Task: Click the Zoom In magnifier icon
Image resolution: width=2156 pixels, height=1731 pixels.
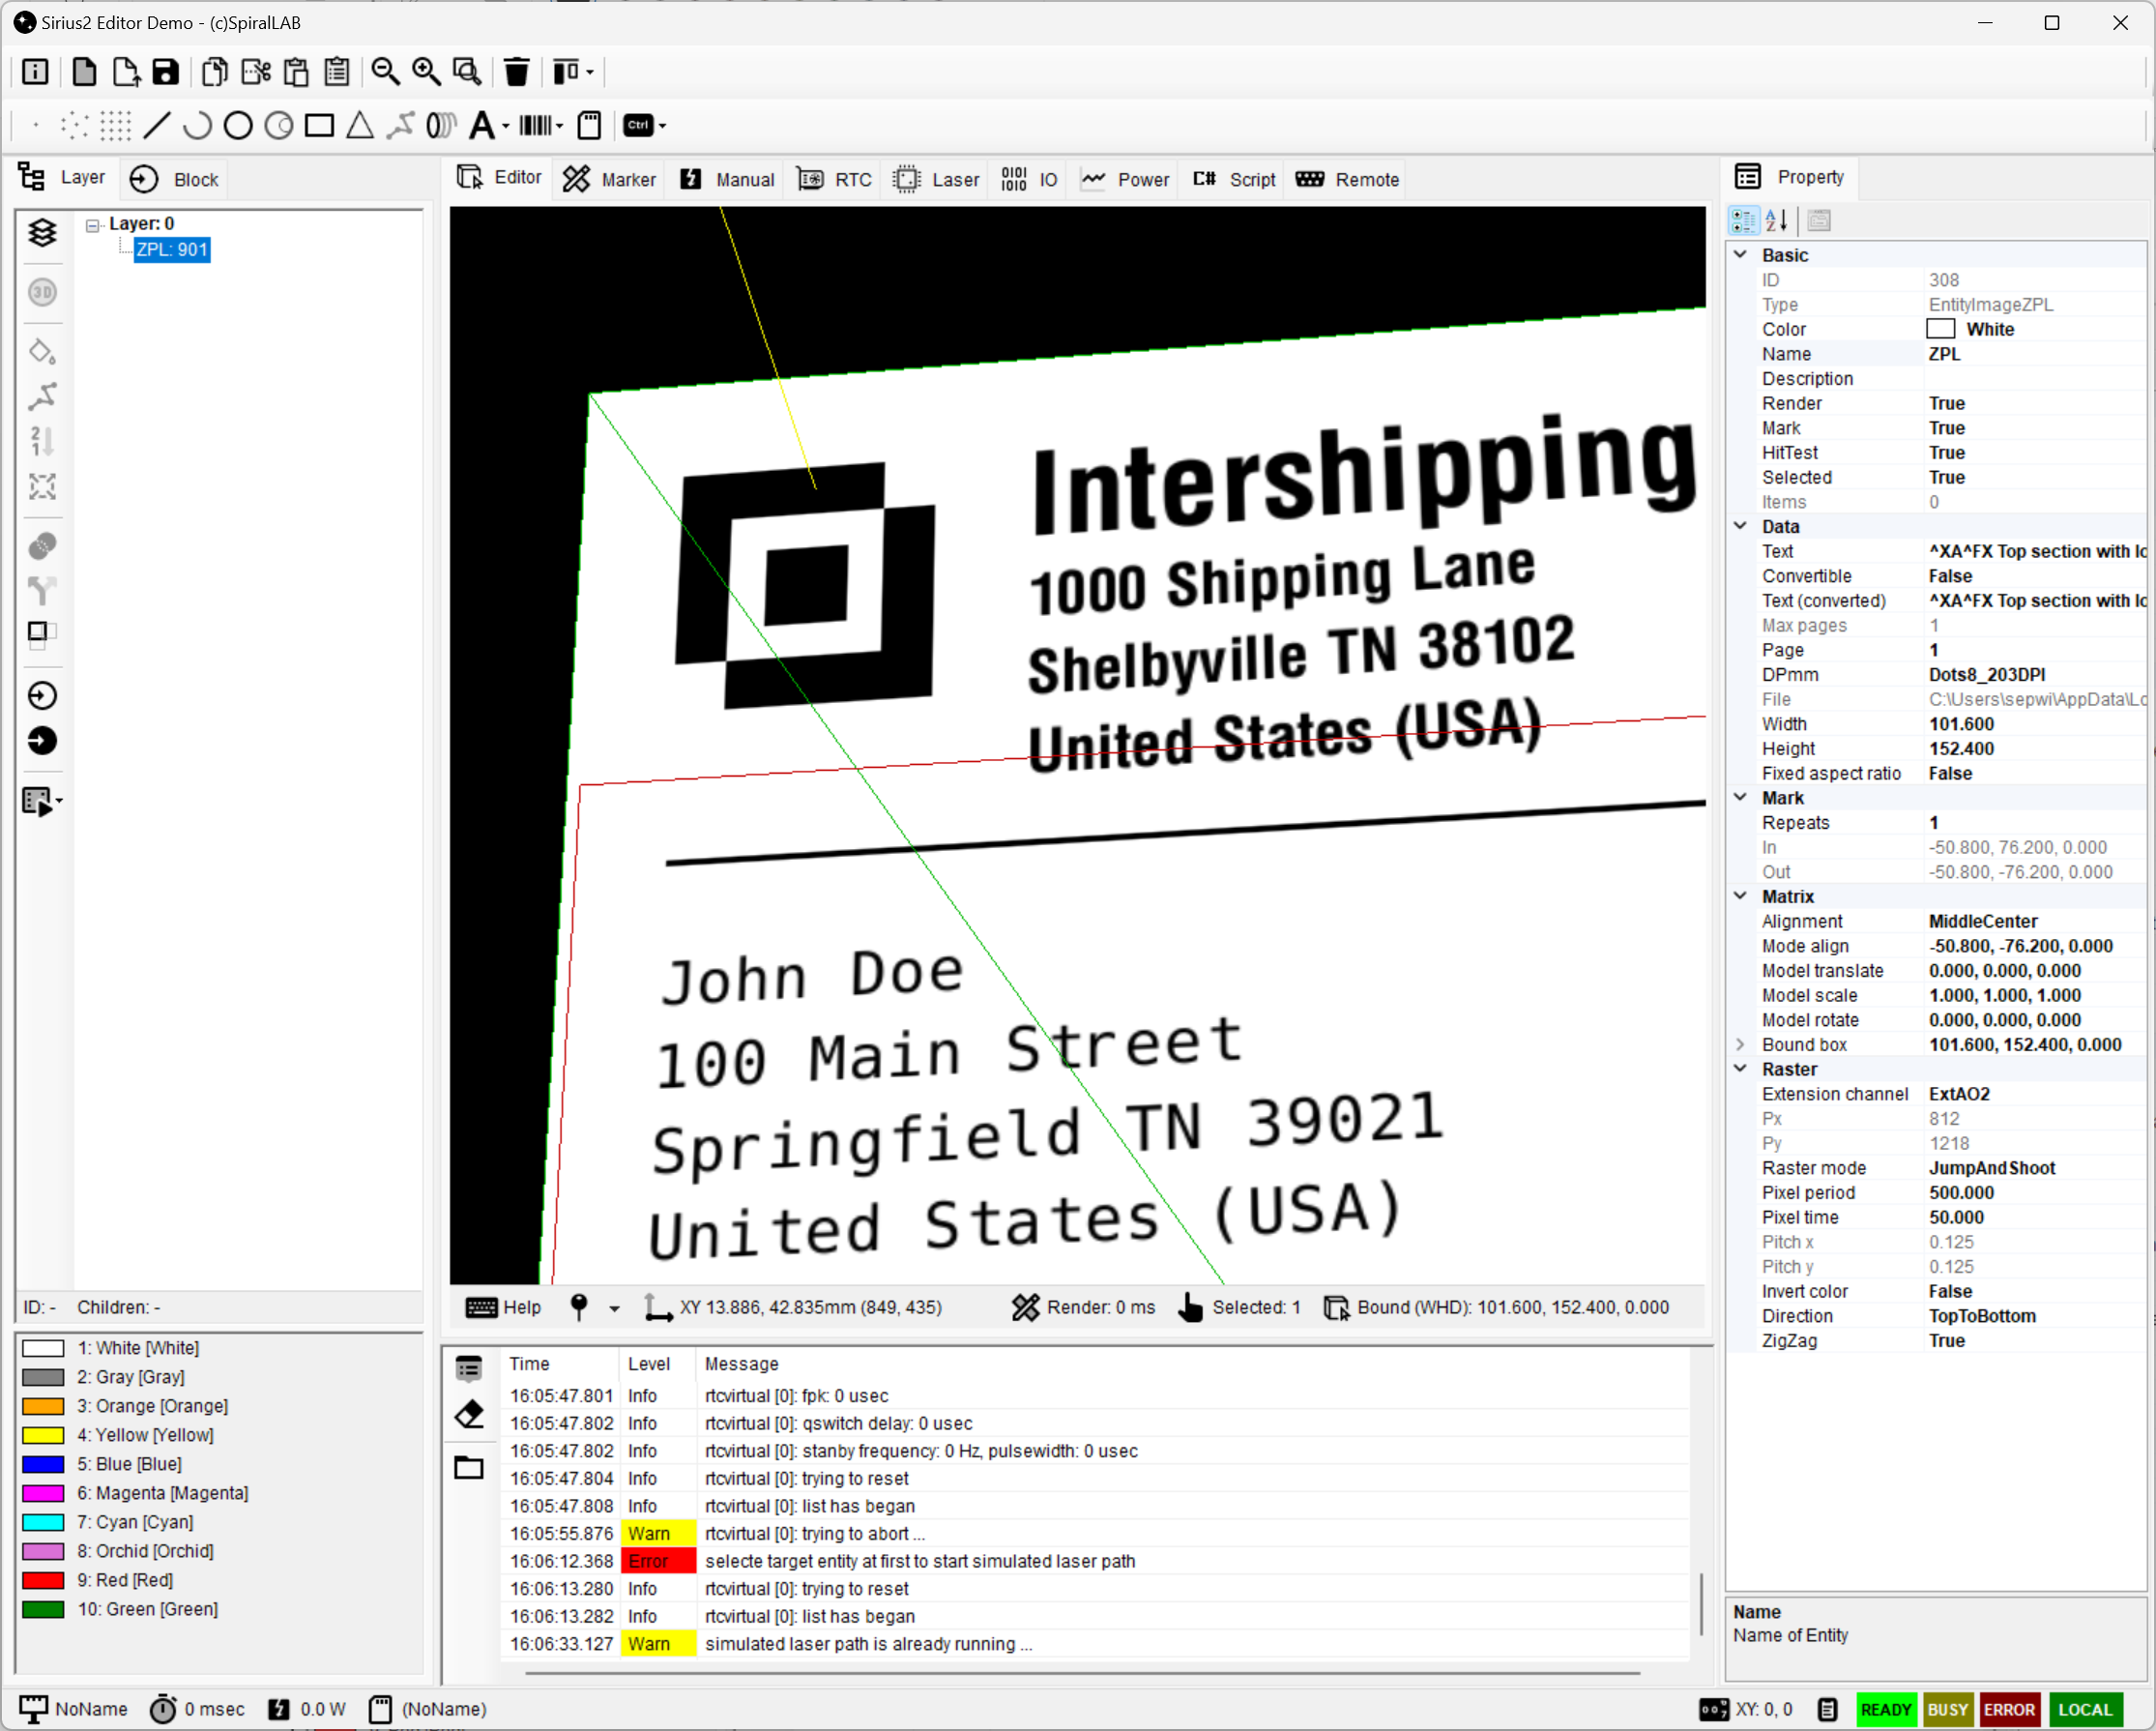Action: [427, 72]
